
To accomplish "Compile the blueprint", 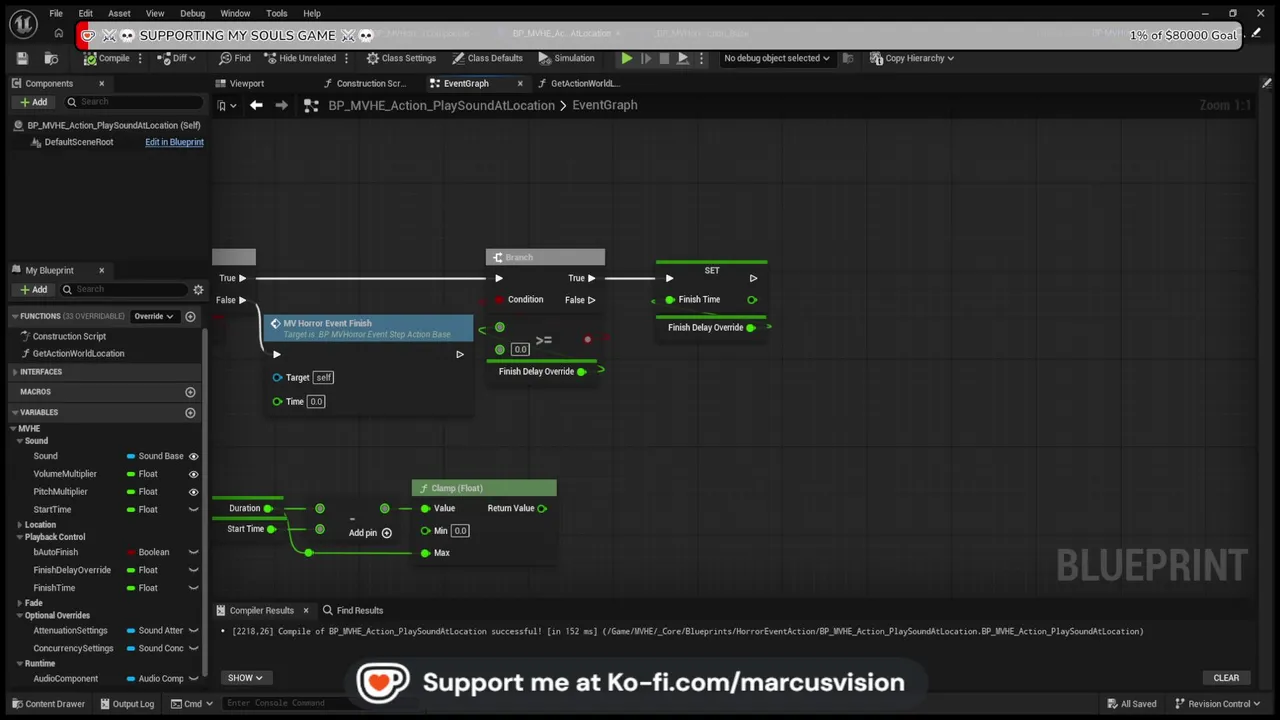I will [x=107, y=58].
